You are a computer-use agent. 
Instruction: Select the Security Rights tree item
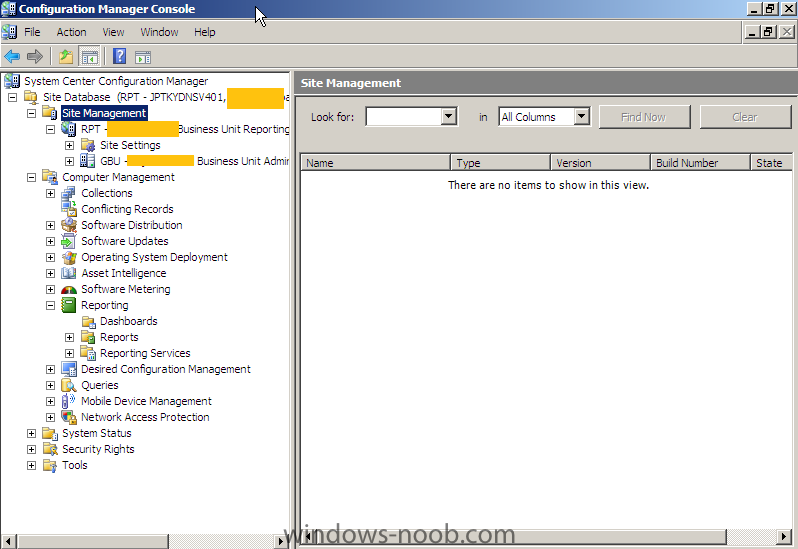pos(98,449)
